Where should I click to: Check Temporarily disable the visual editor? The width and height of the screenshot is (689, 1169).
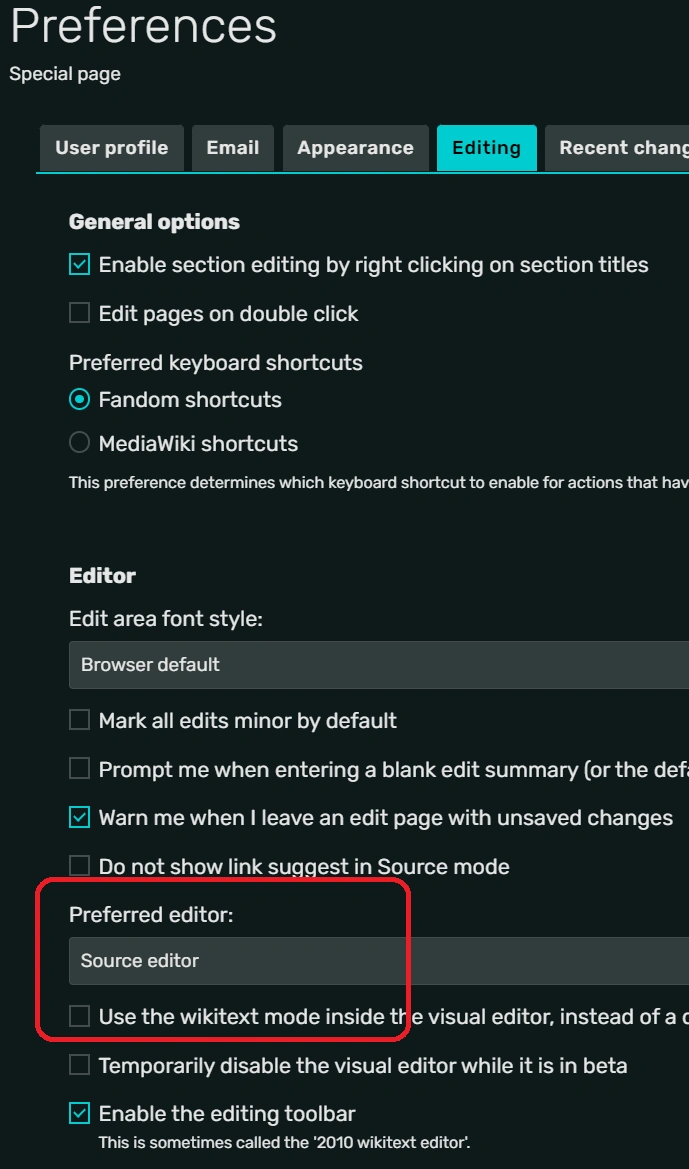pyautogui.click(x=78, y=1064)
